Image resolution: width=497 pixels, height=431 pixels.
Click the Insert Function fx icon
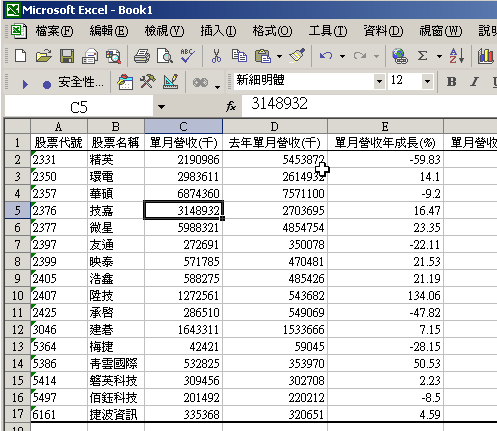pos(231,107)
